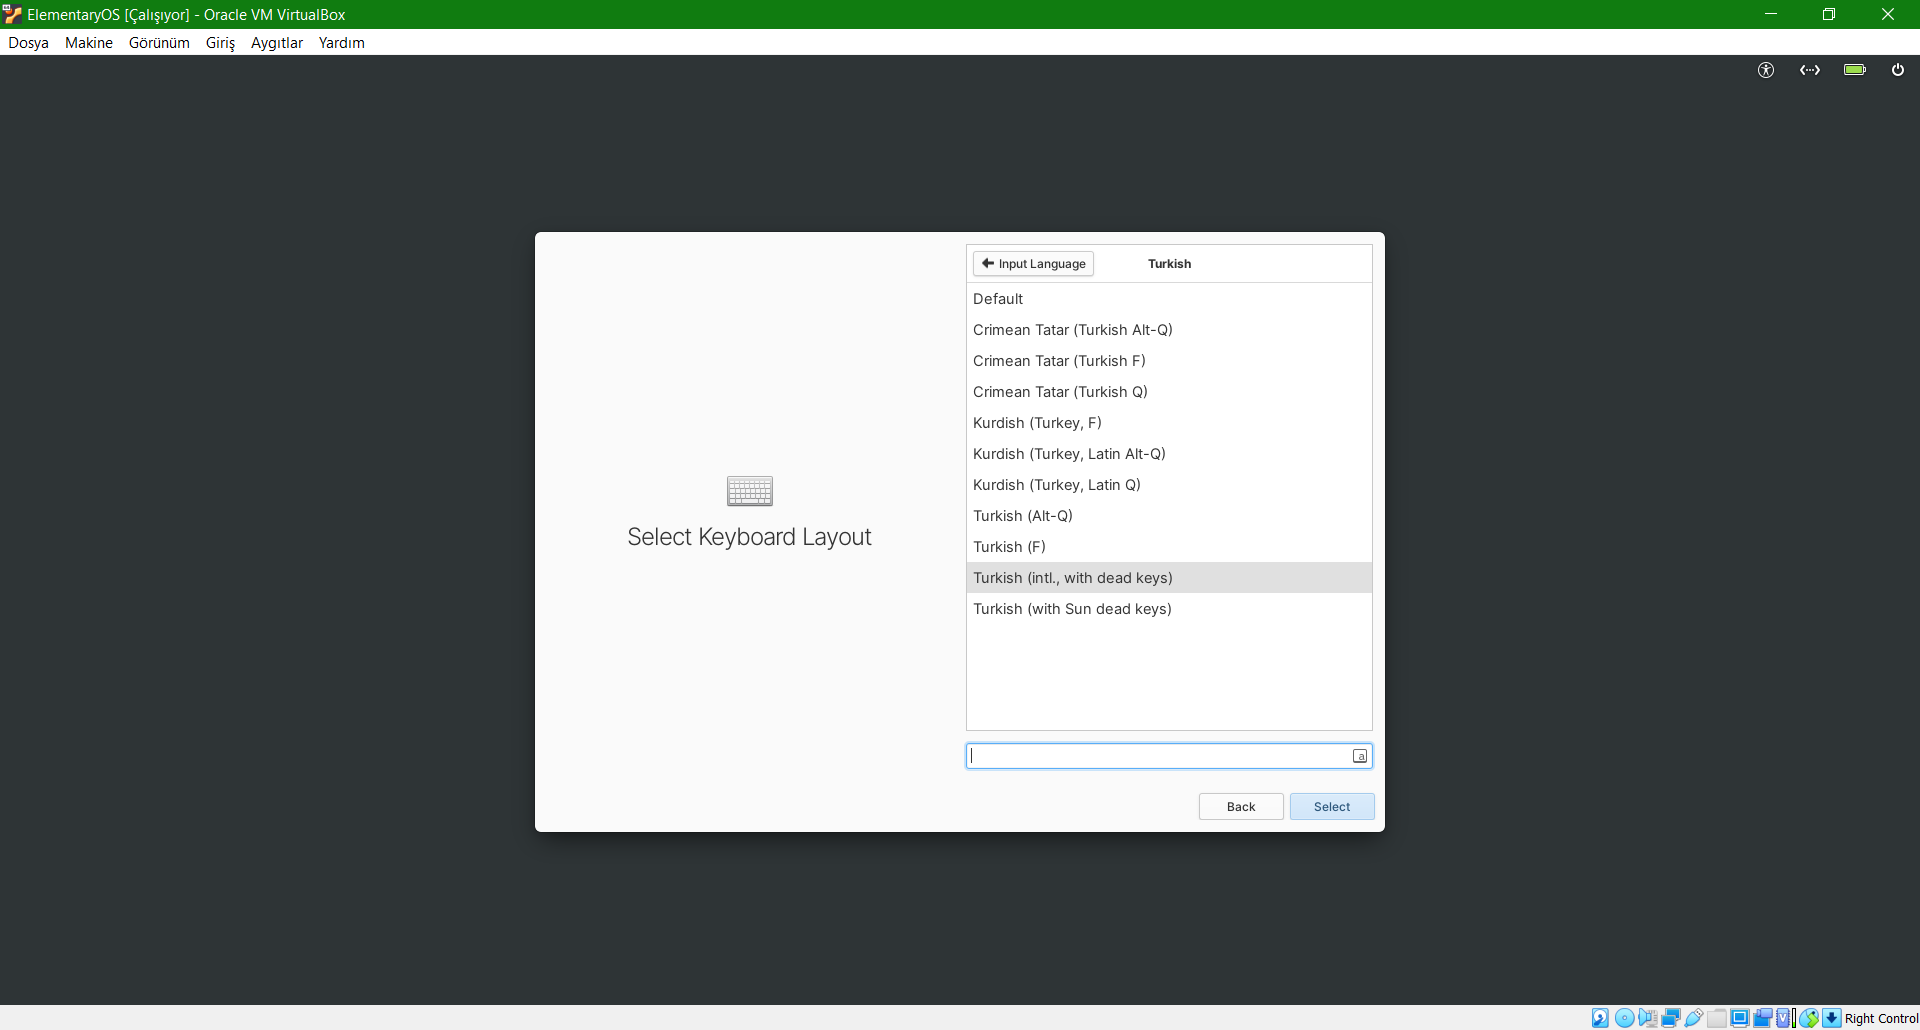This screenshot has height=1030, width=1920.
Task: Click the Right Control host key label
Action: (1881, 1018)
